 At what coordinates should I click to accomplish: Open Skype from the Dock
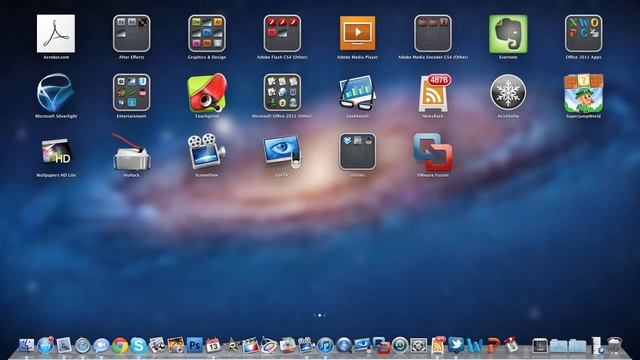tap(138, 345)
